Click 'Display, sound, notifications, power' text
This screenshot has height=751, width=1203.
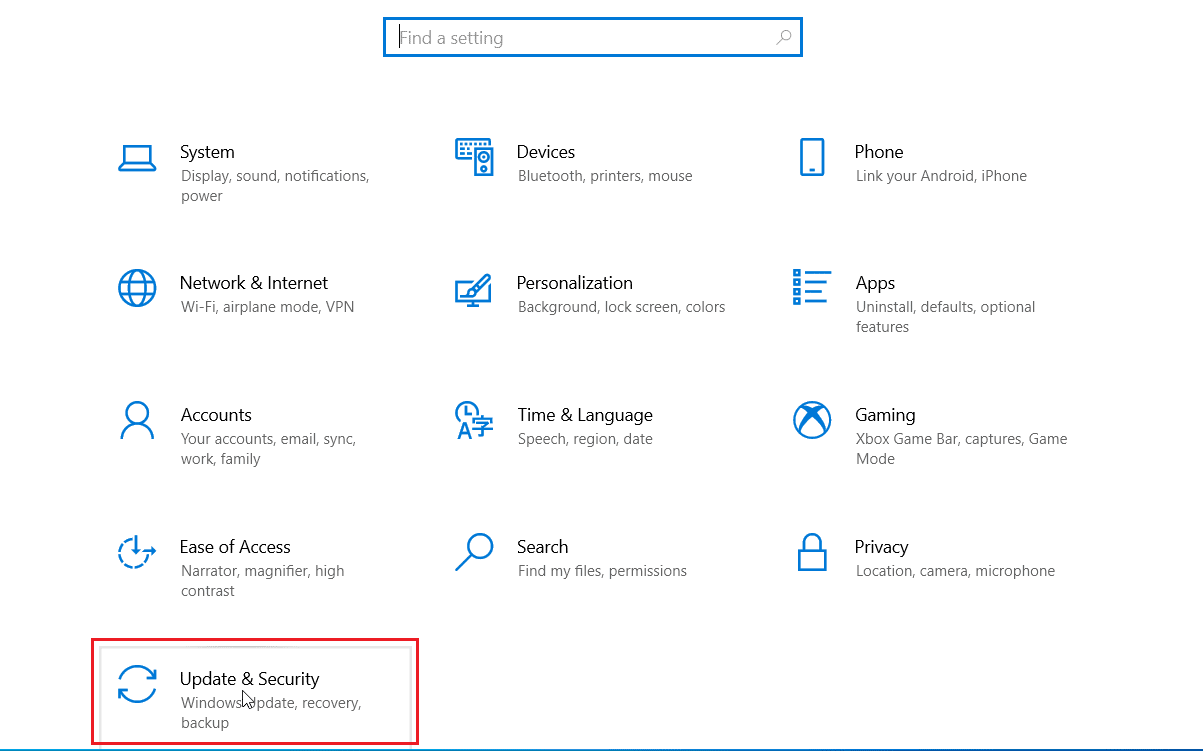(x=275, y=186)
